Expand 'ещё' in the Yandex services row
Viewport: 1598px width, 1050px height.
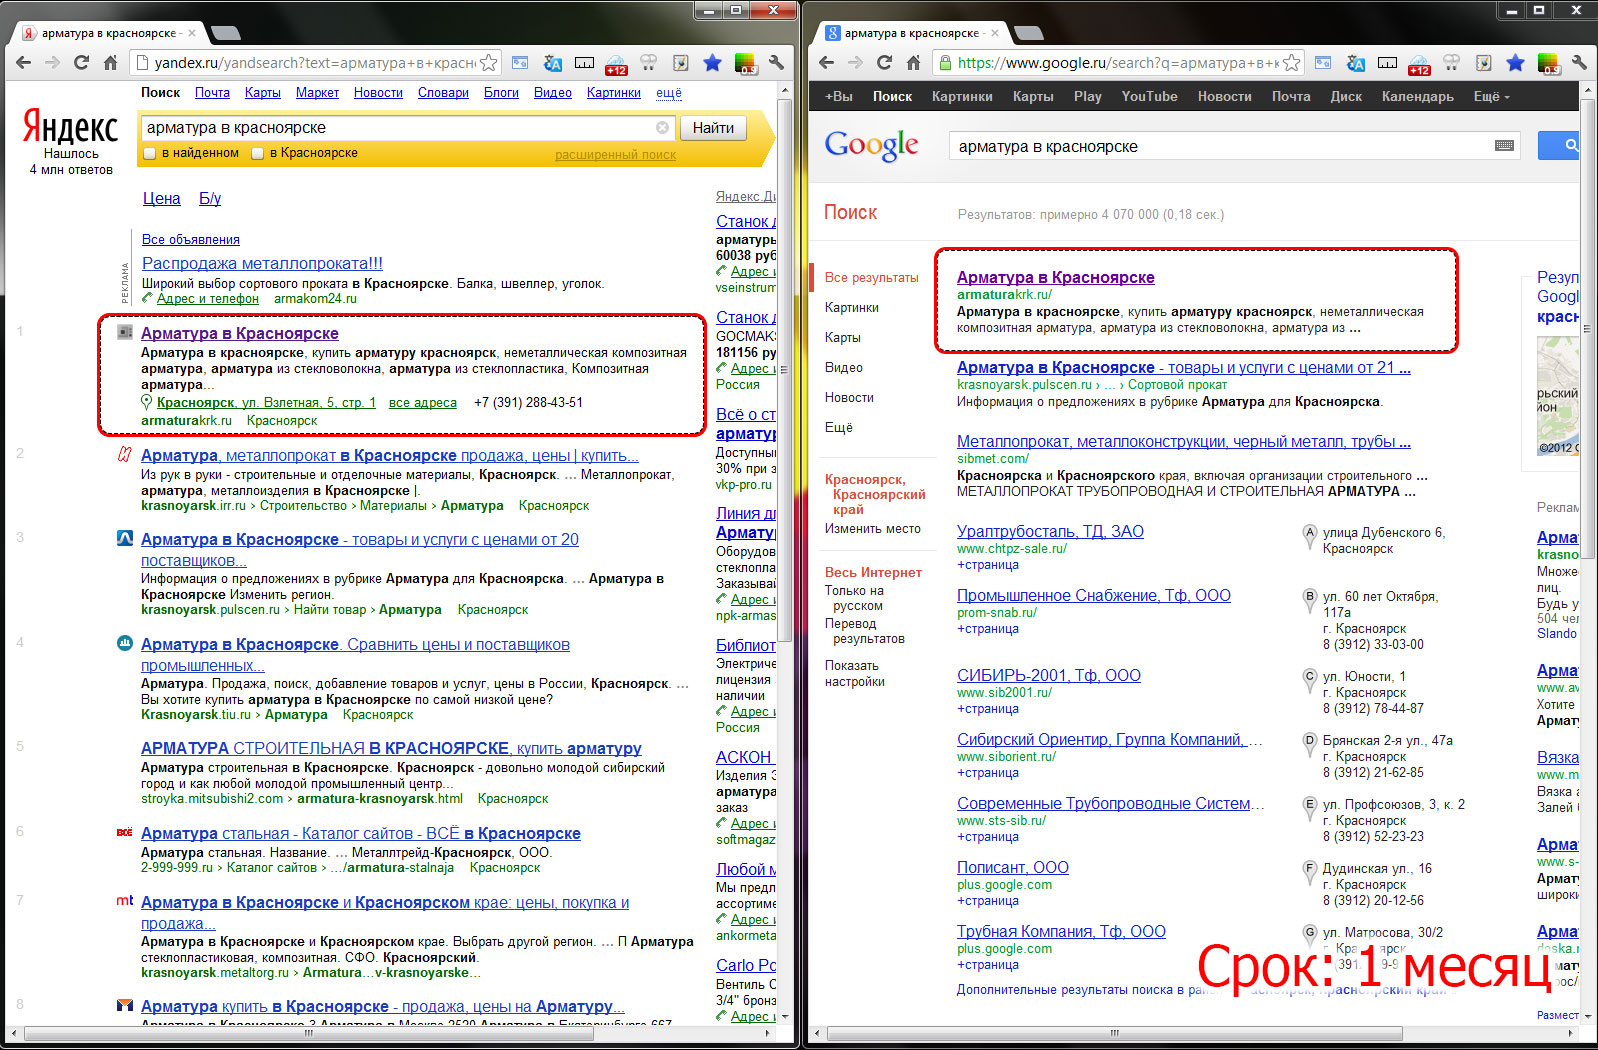[669, 93]
